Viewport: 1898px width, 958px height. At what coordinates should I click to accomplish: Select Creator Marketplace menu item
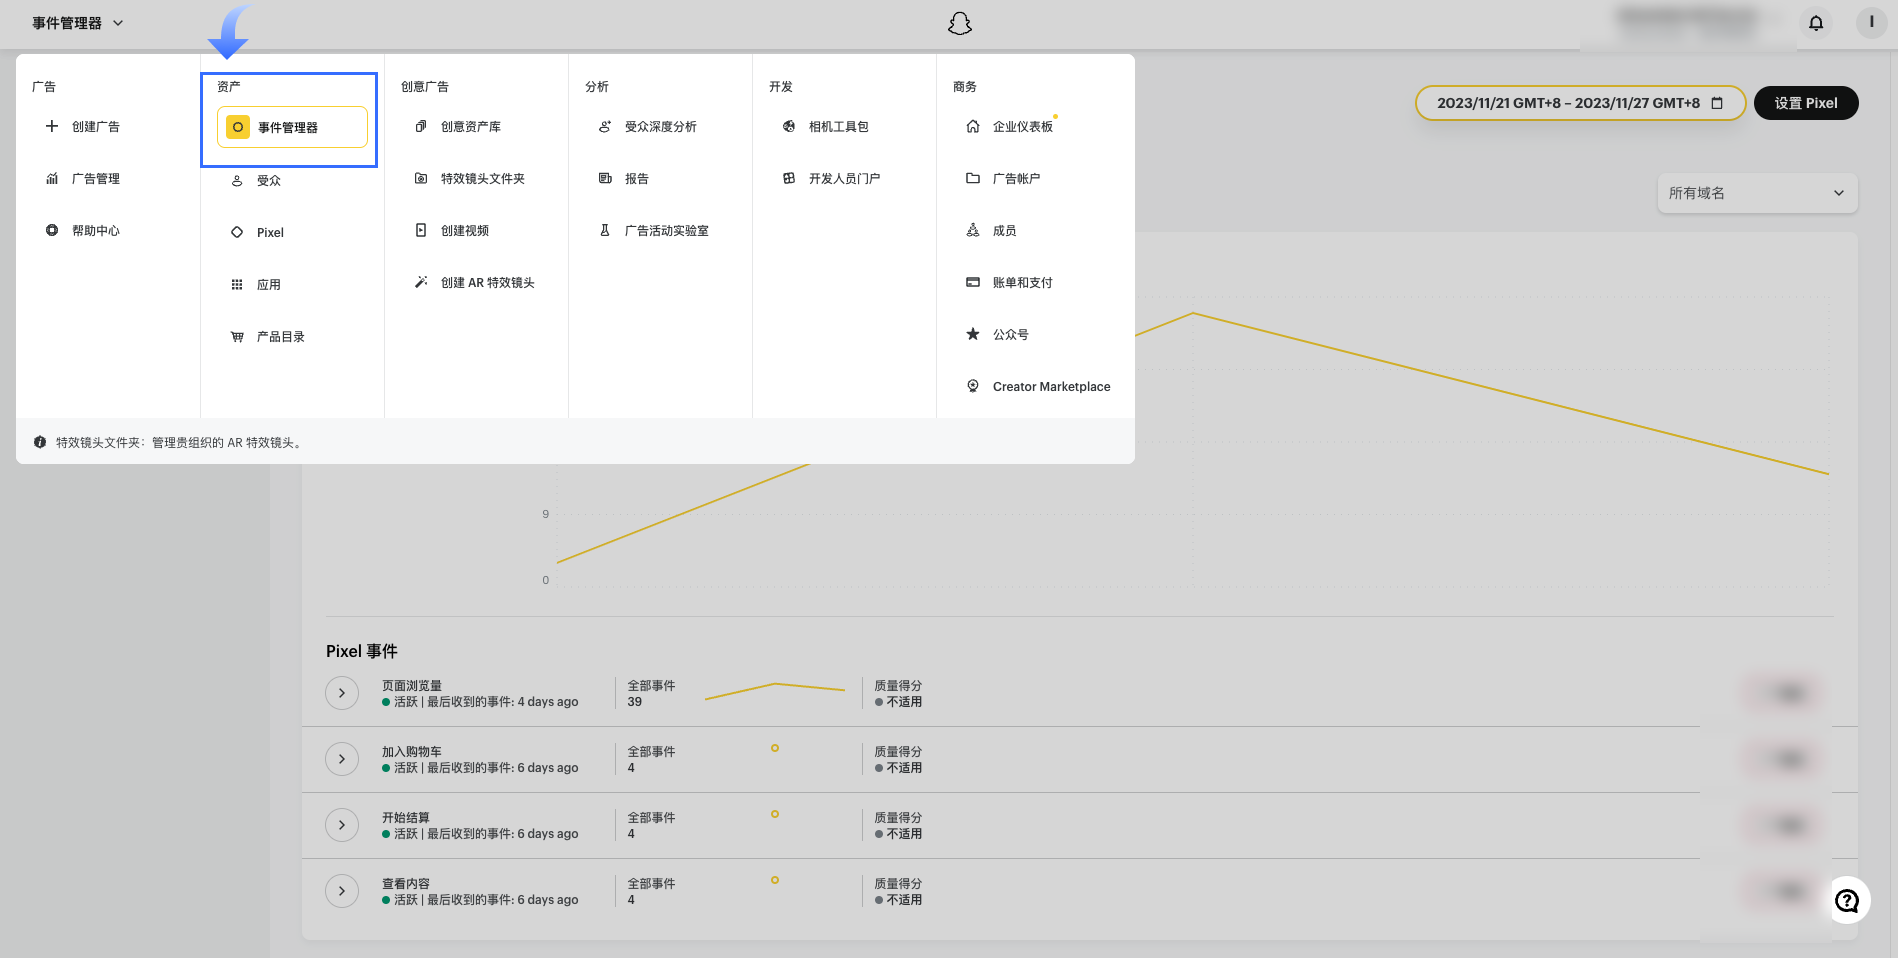pyautogui.click(x=1051, y=387)
